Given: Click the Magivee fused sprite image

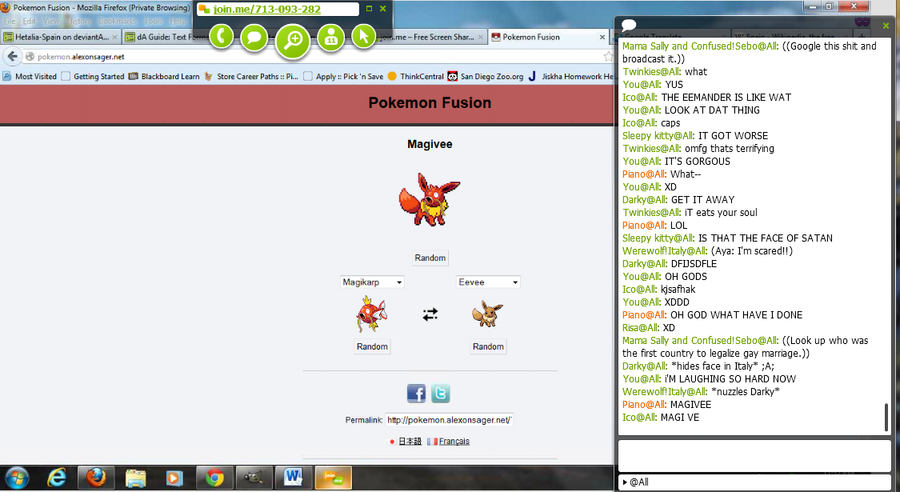Looking at the screenshot, I should click(x=429, y=199).
